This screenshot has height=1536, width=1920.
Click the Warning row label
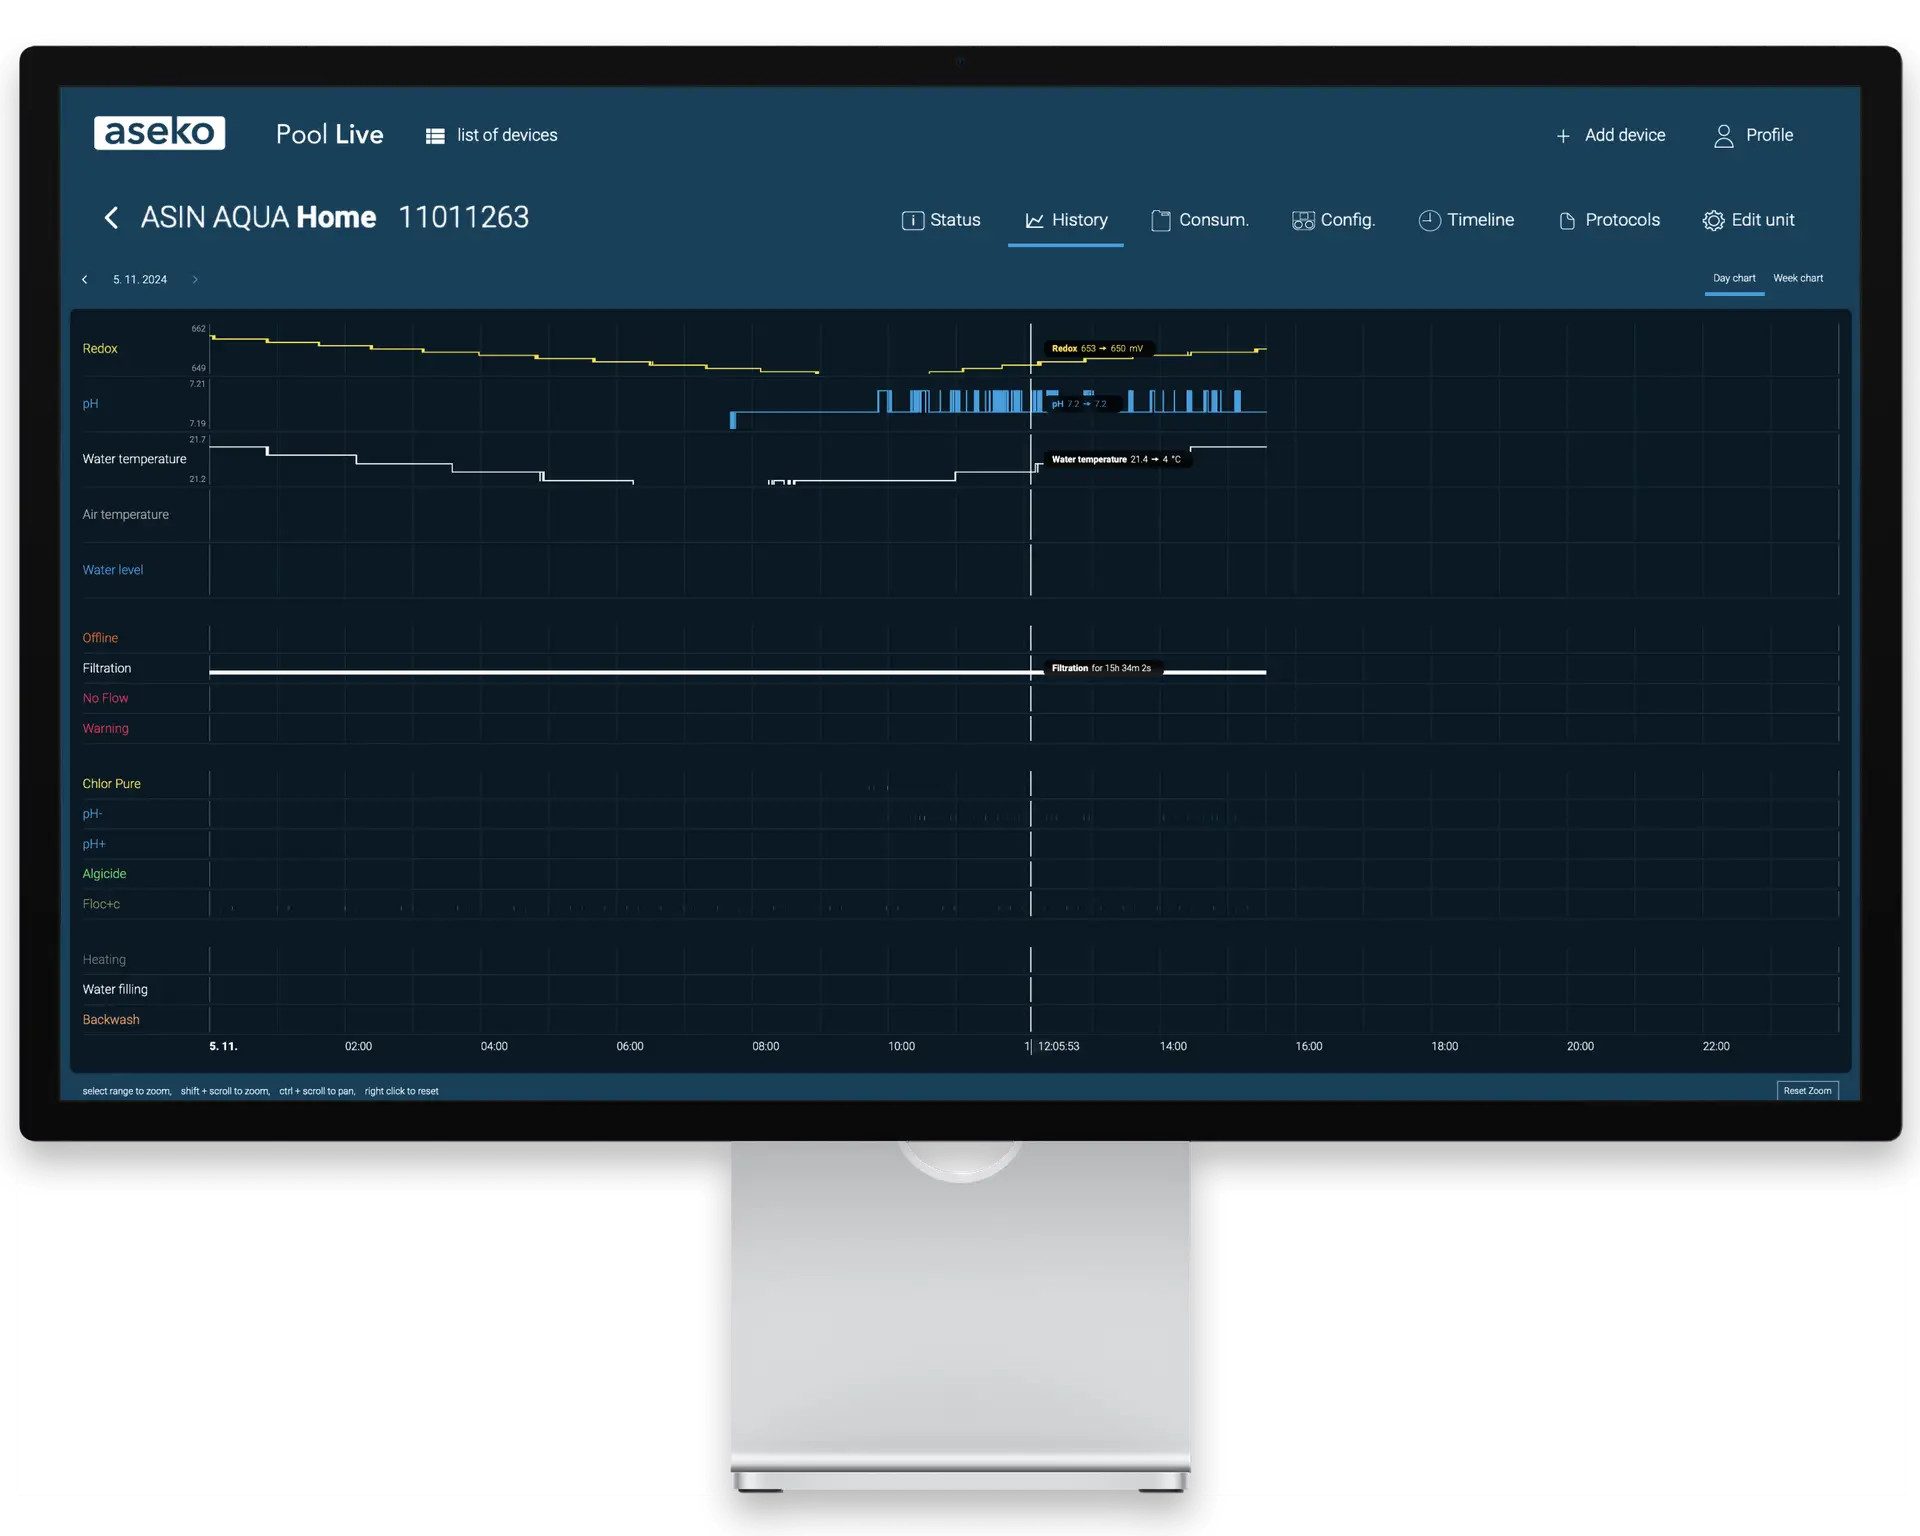(105, 729)
